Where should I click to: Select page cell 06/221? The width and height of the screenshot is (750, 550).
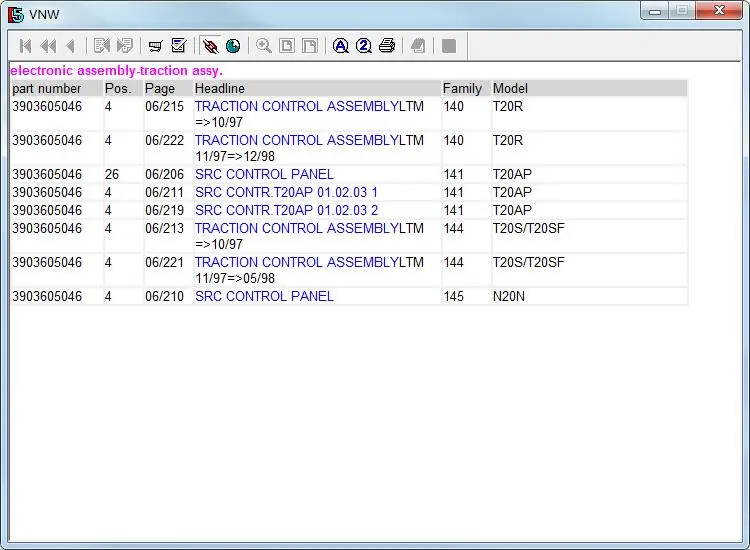[164, 262]
